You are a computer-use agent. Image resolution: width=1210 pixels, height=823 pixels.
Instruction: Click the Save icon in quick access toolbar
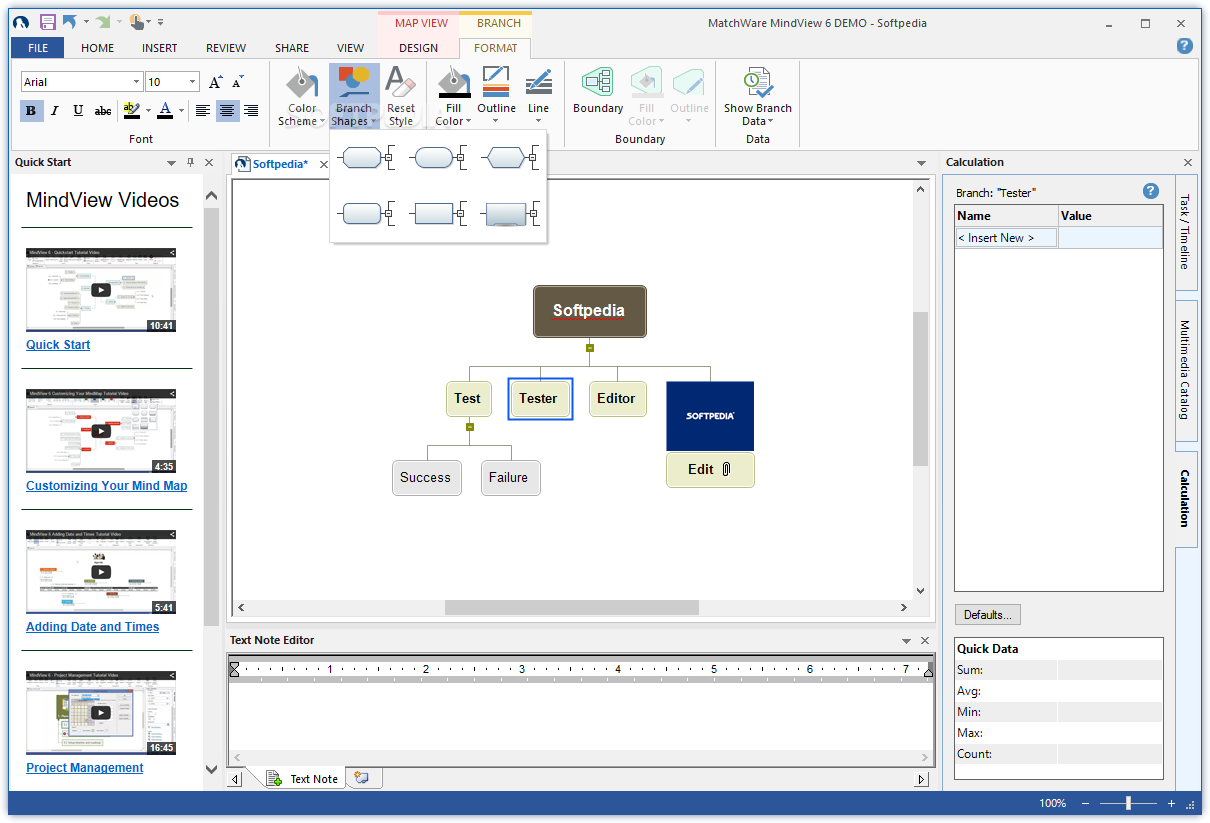coord(47,21)
